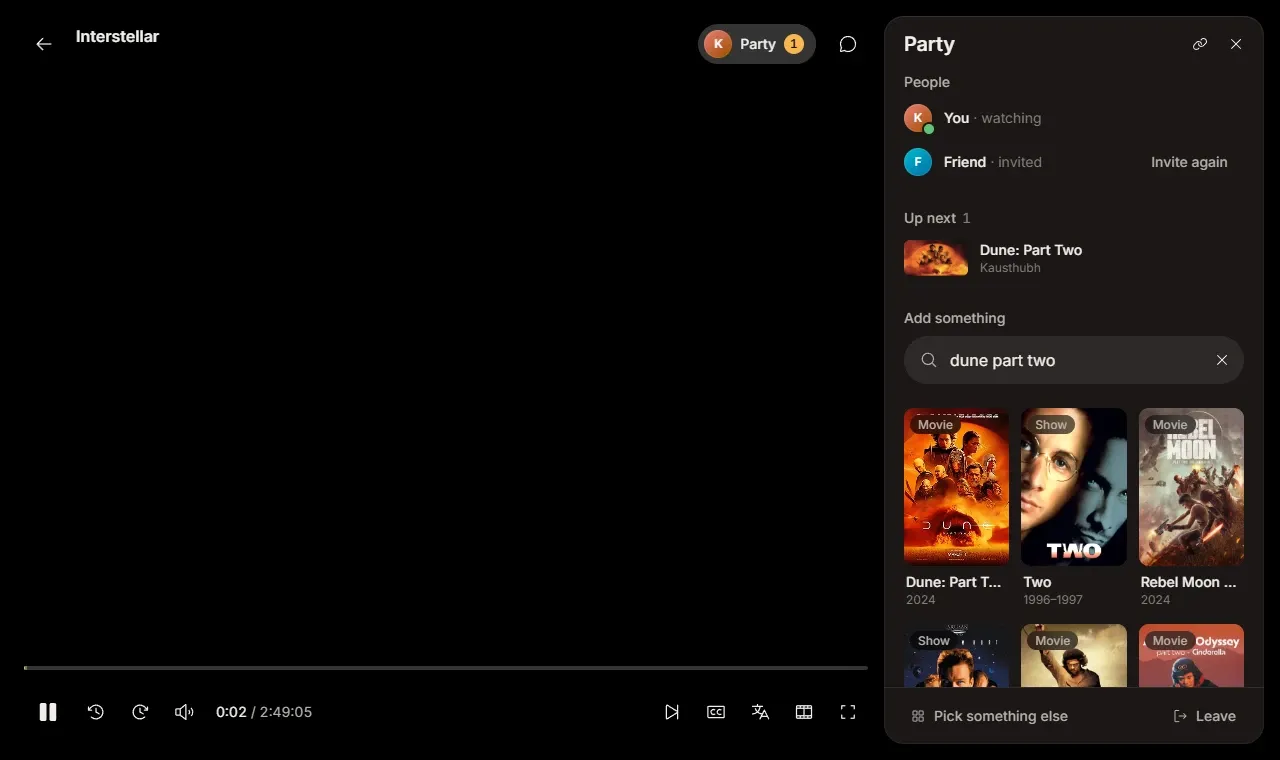Select Dune: Part Two in Up next
Viewport: 1280px width, 760px height.
1074,258
